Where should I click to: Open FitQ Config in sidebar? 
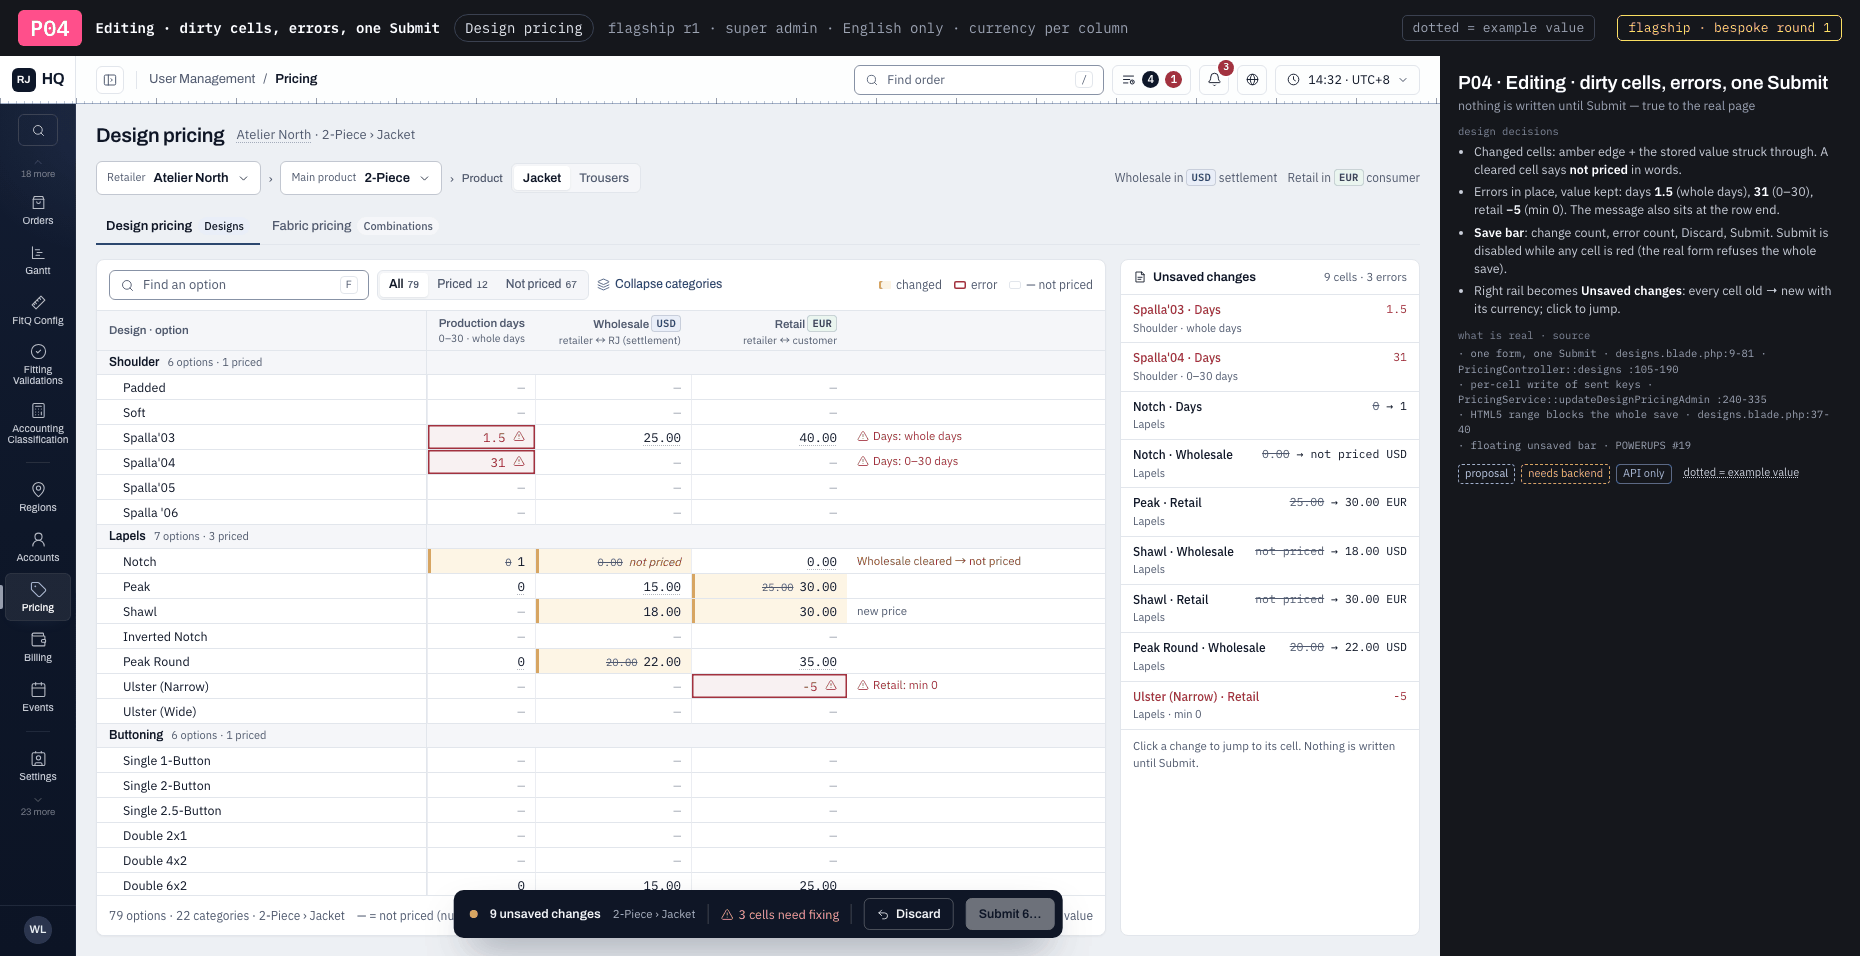click(38, 310)
